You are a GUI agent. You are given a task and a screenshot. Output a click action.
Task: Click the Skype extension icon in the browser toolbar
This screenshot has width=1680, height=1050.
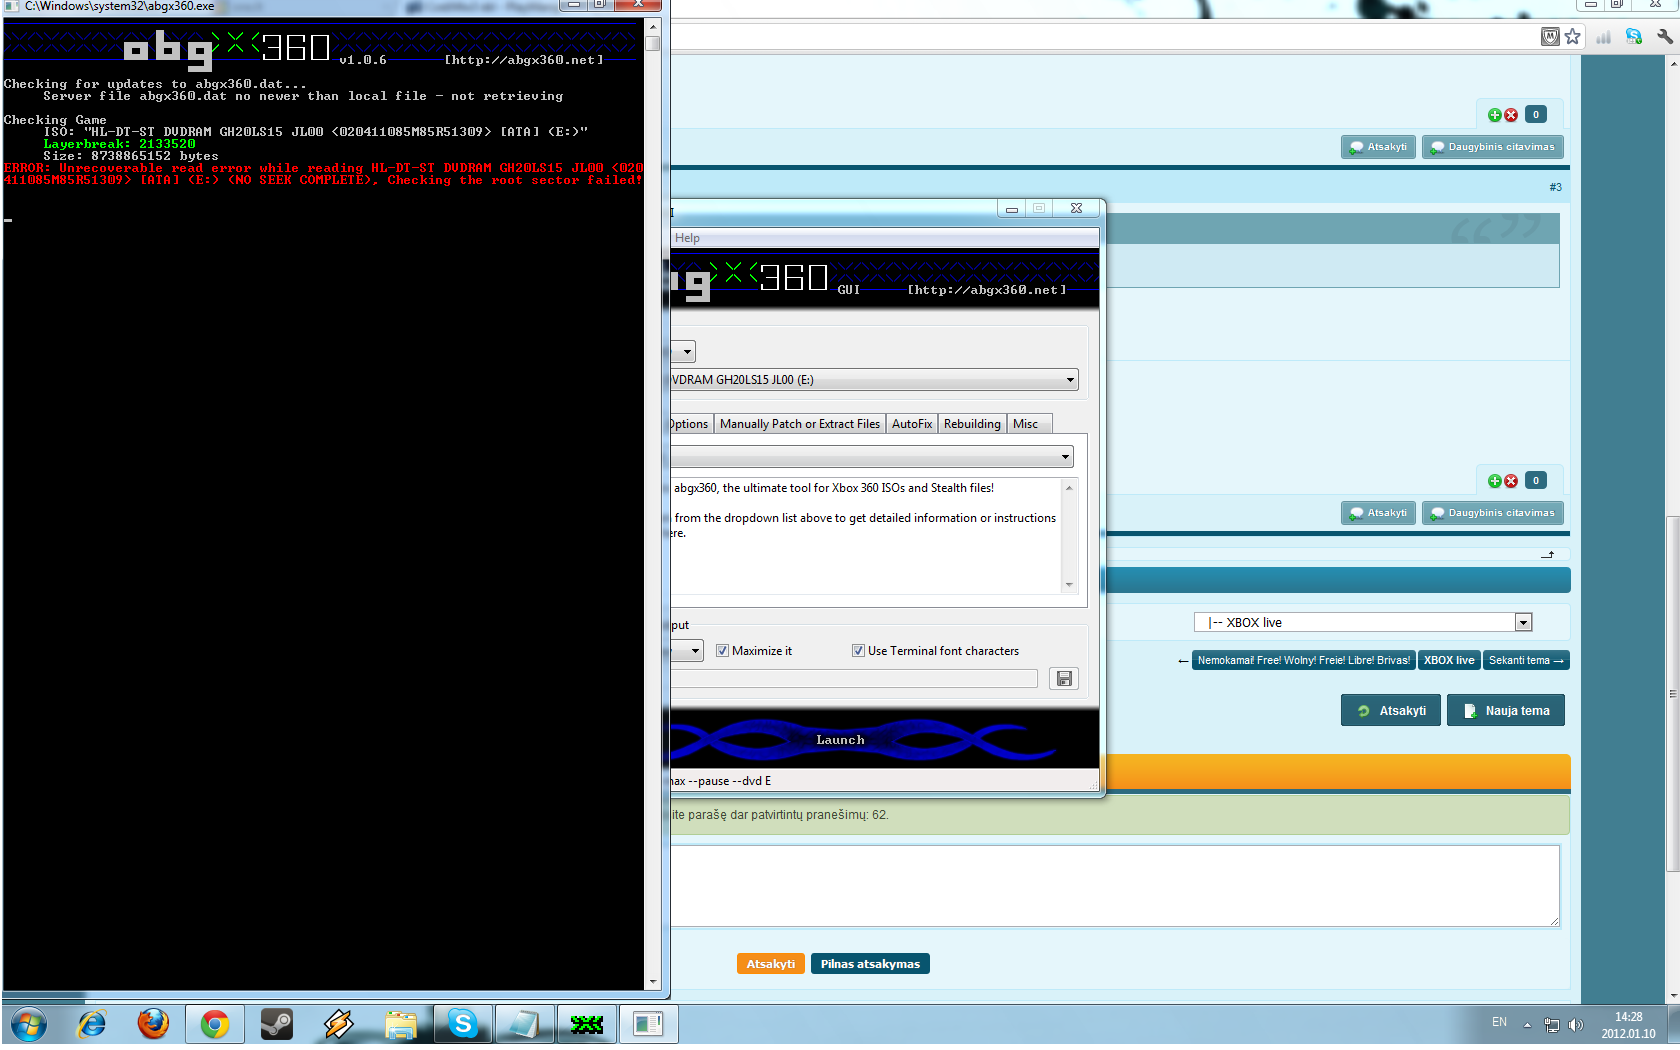[1634, 37]
